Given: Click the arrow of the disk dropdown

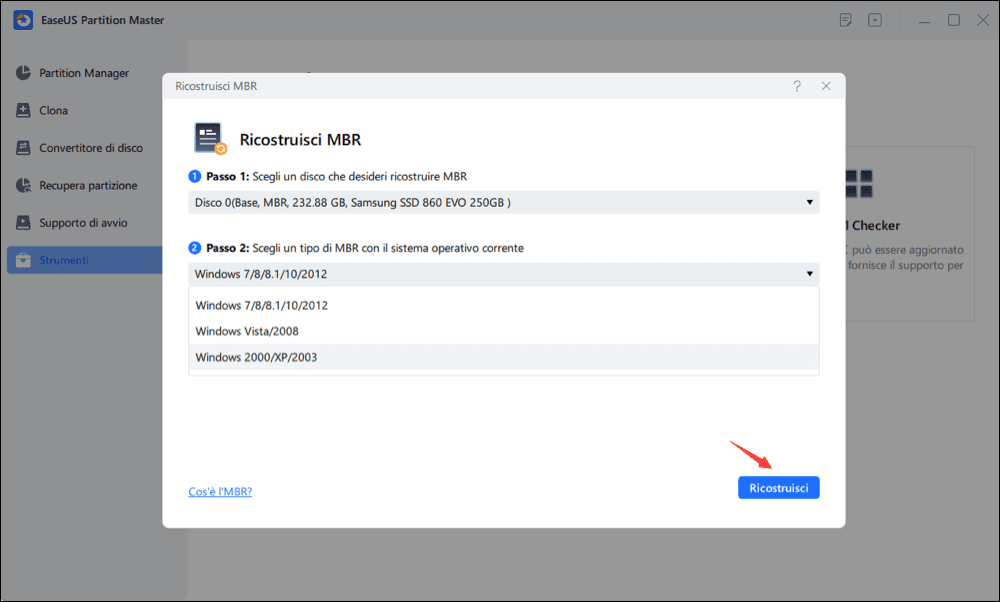Looking at the screenshot, I should coord(809,203).
